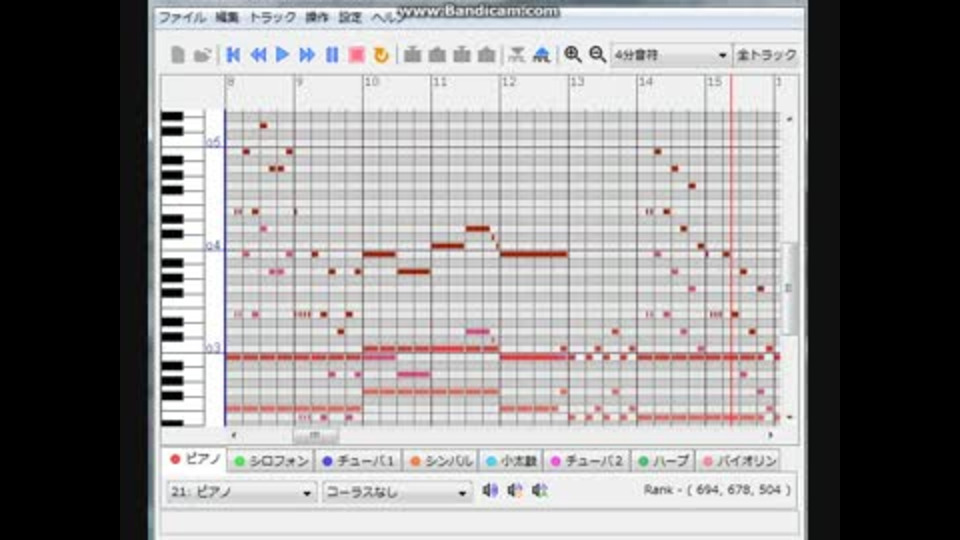Zoom in on the piano roll
960x540 pixels.
point(572,55)
